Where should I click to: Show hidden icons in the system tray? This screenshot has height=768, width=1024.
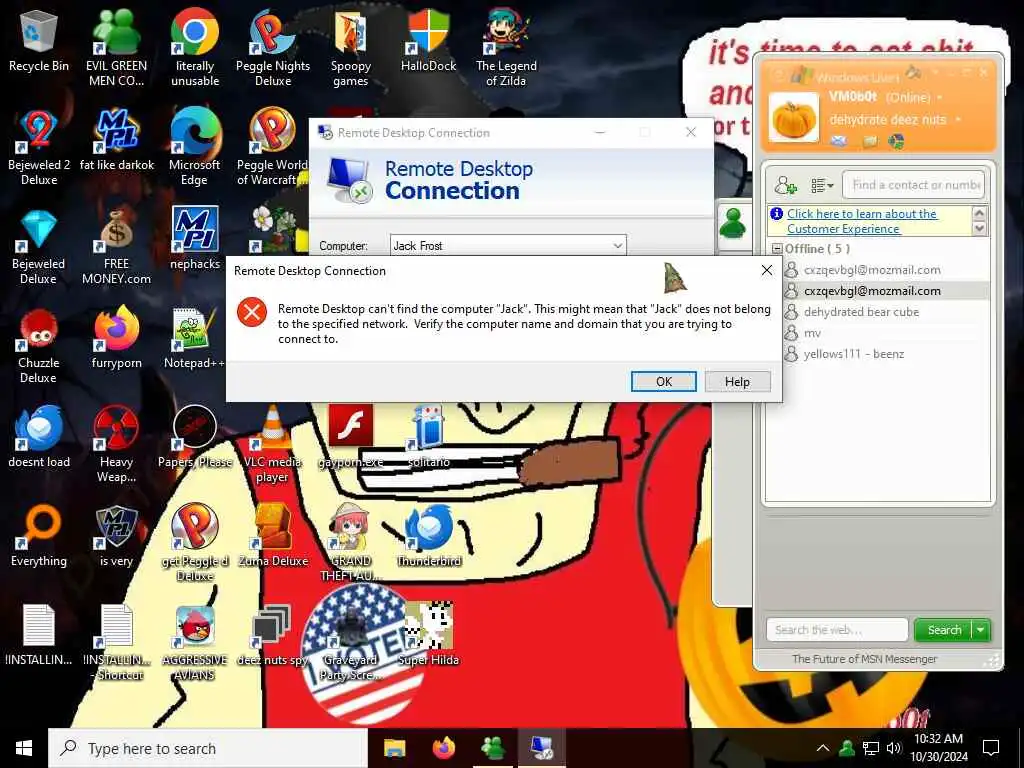coord(823,748)
